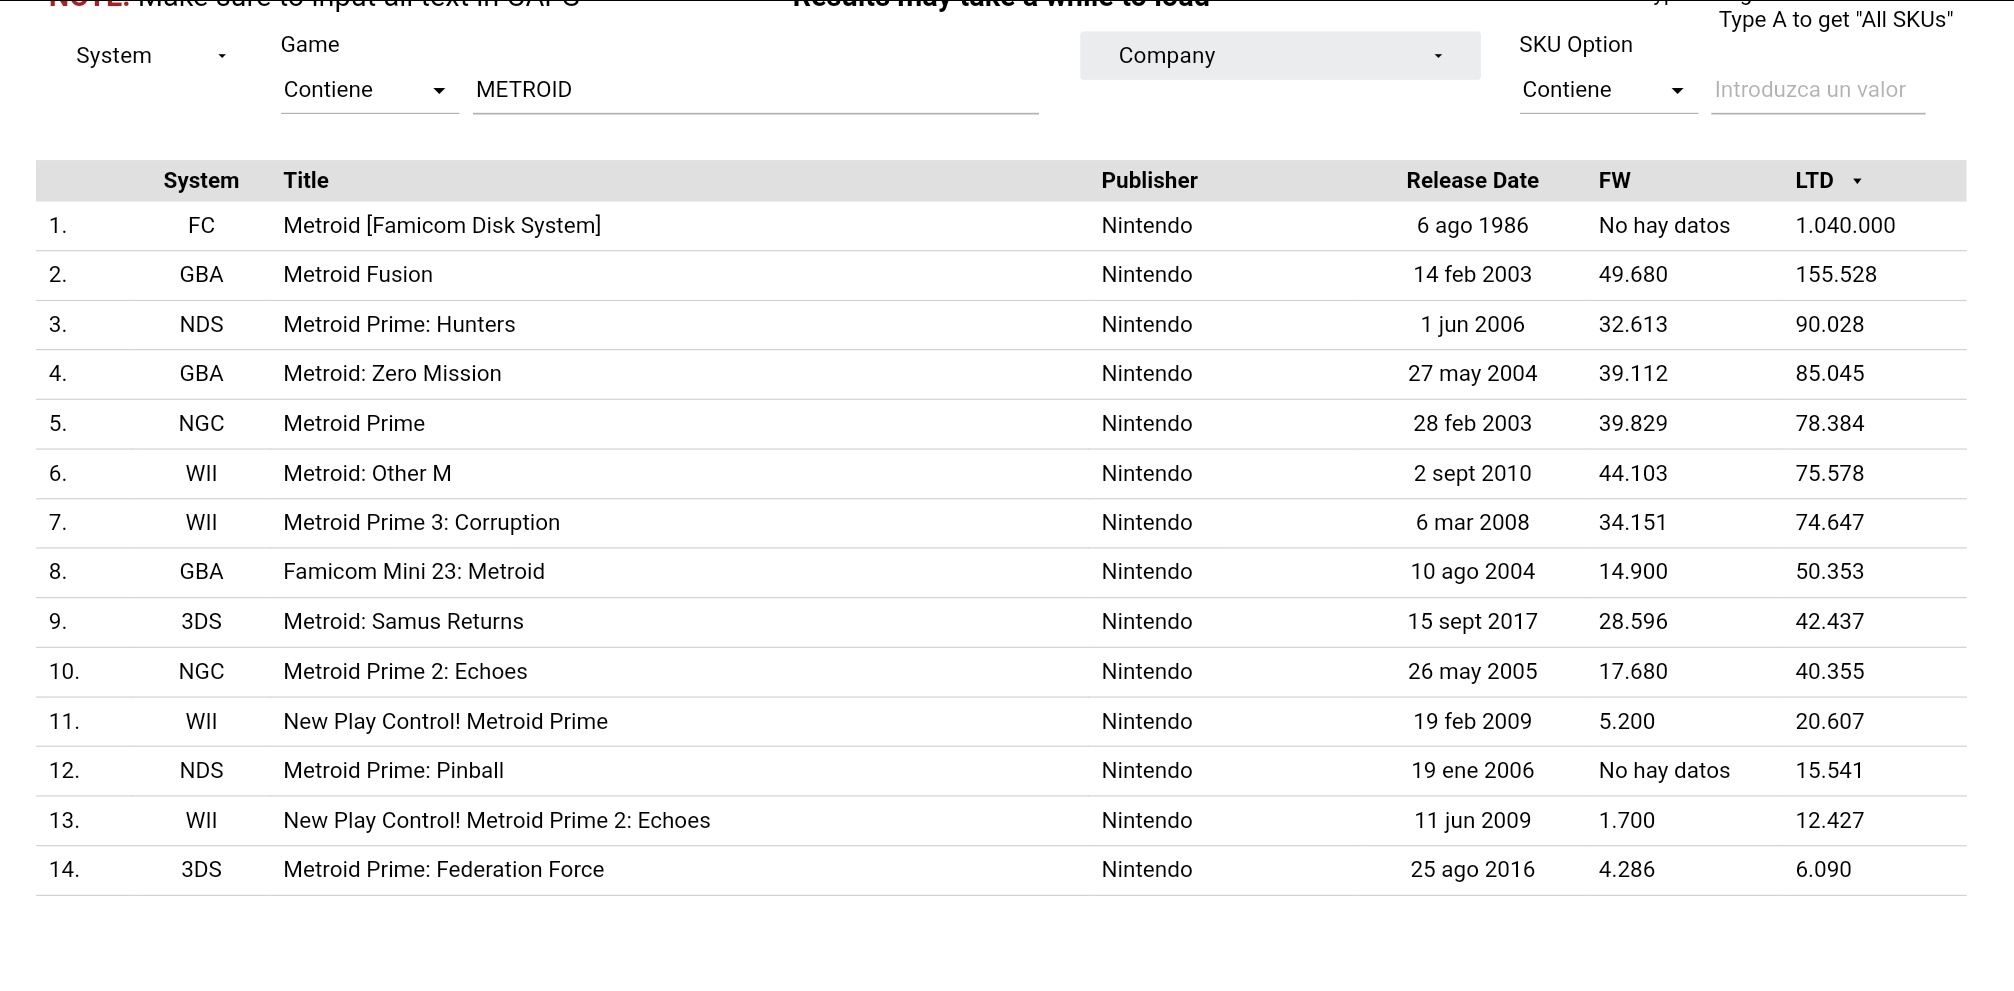
Task: Click the Game search field containing METROID
Action: [x=755, y=90]
